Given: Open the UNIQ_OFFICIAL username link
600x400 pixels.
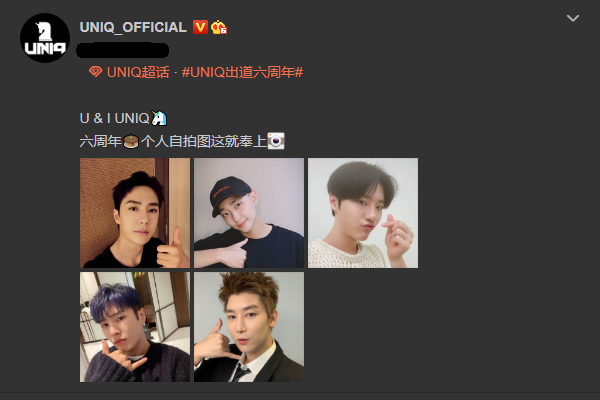Looking at the screenshot, I should [133, 27].
